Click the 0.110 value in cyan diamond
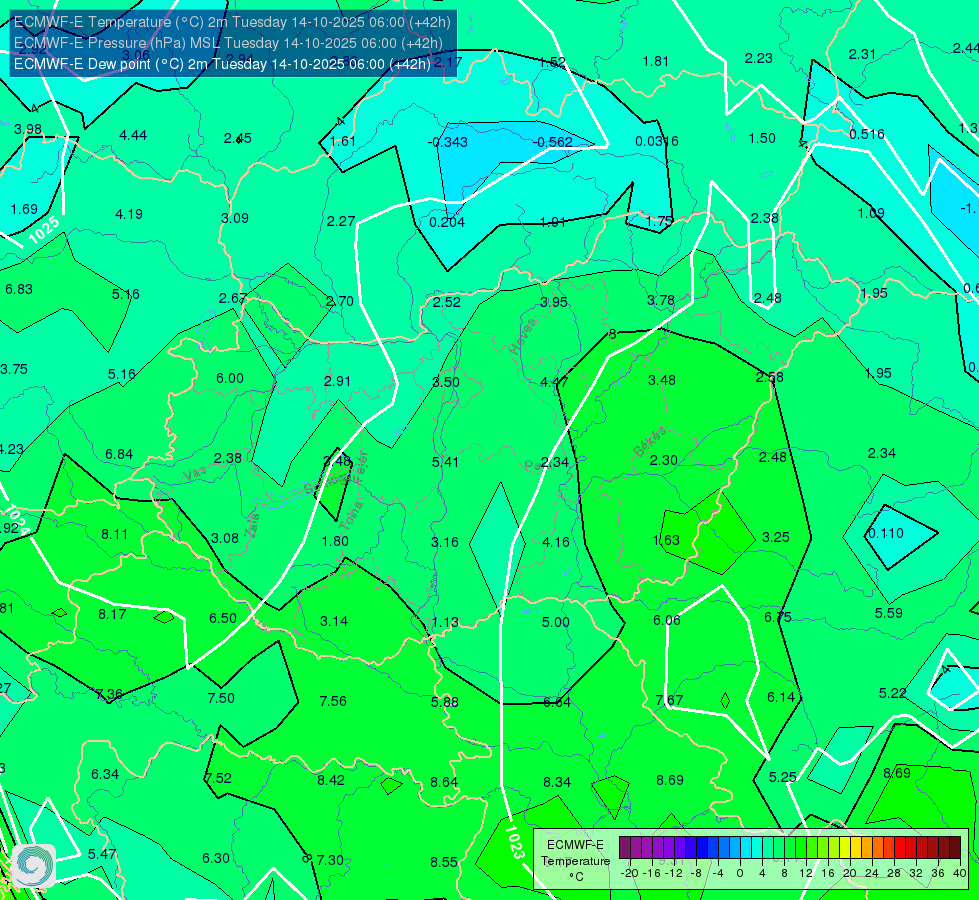This screenshot has height=900, width=979. [x=886, y=533]
